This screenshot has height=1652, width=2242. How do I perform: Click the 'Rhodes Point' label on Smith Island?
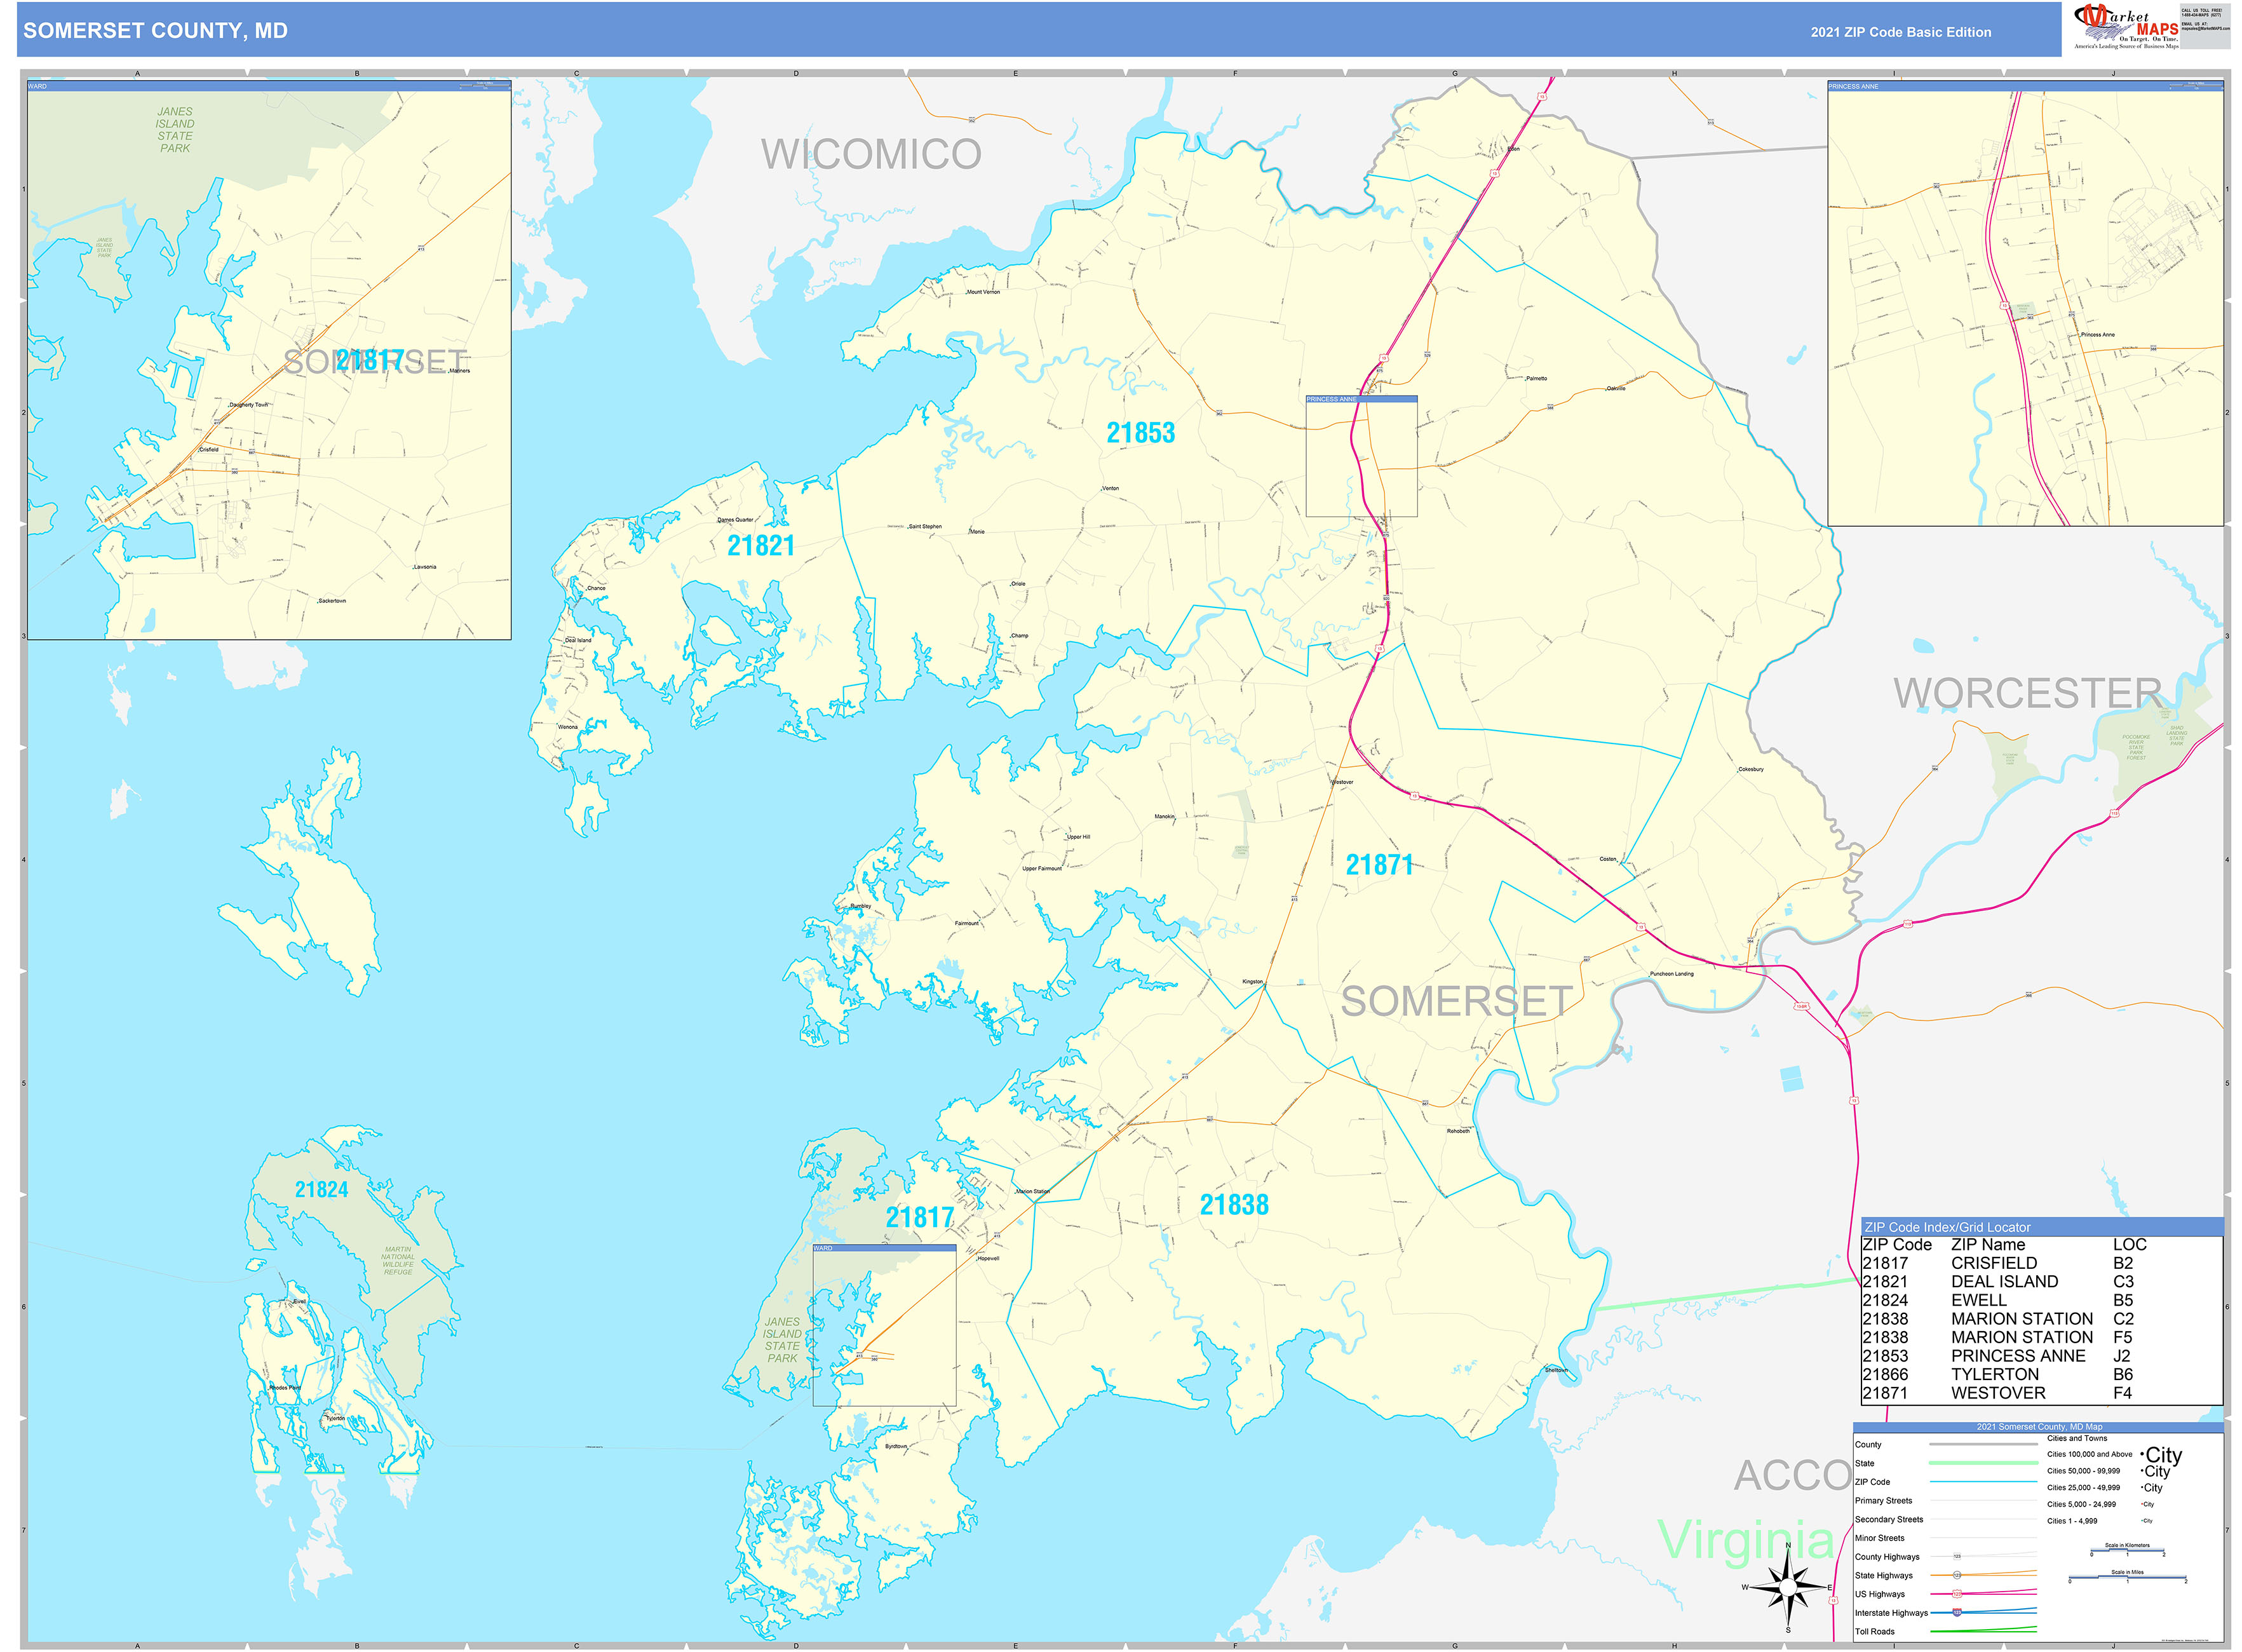pos(284,1388)
